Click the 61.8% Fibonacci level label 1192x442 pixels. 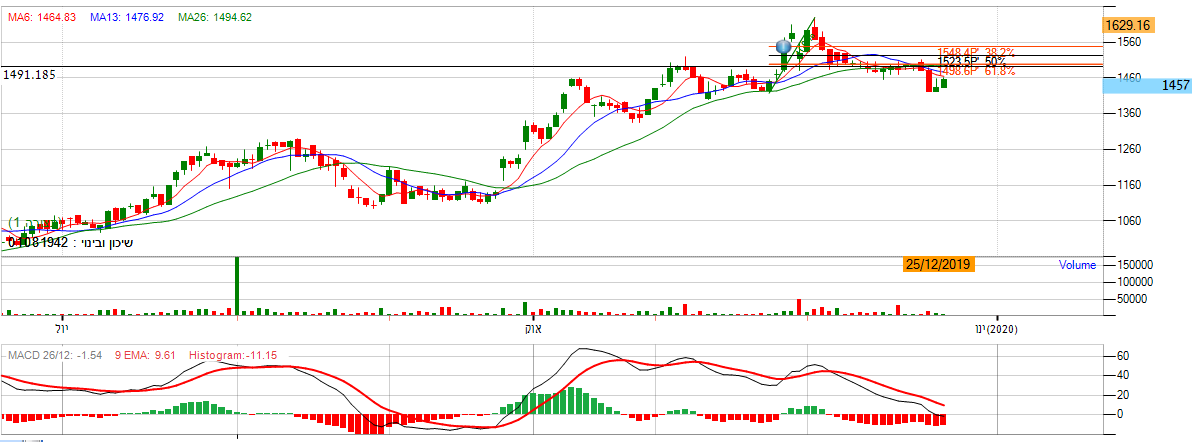[x=976, y=71]
